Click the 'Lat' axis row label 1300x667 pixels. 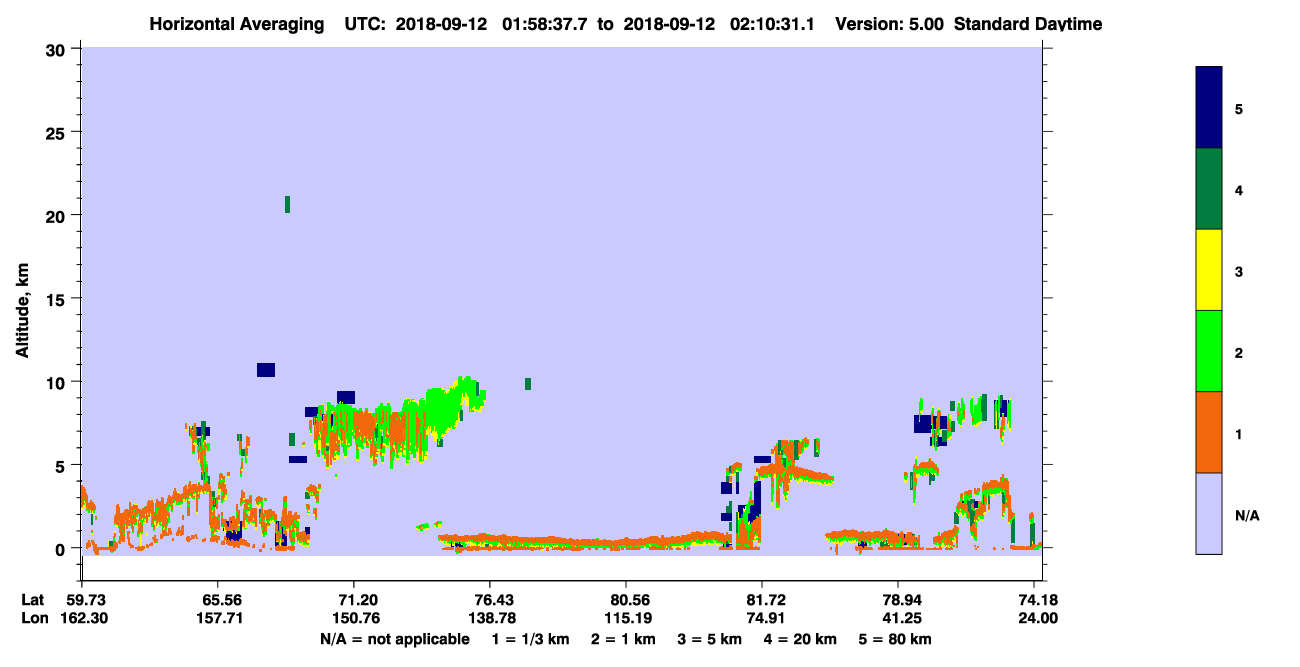click(x=33, y=600)
